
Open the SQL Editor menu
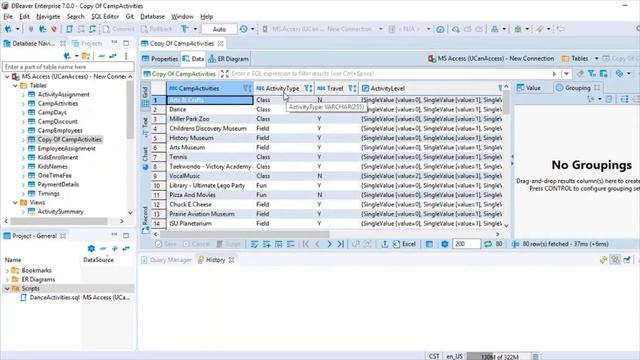(x=104, y=17)
